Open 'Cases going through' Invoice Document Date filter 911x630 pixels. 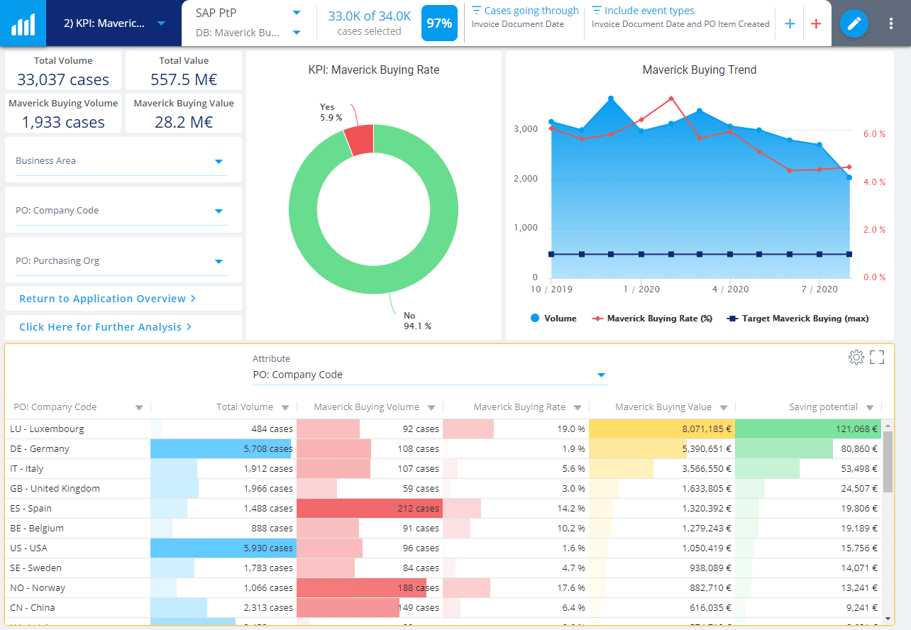point(525,17)
